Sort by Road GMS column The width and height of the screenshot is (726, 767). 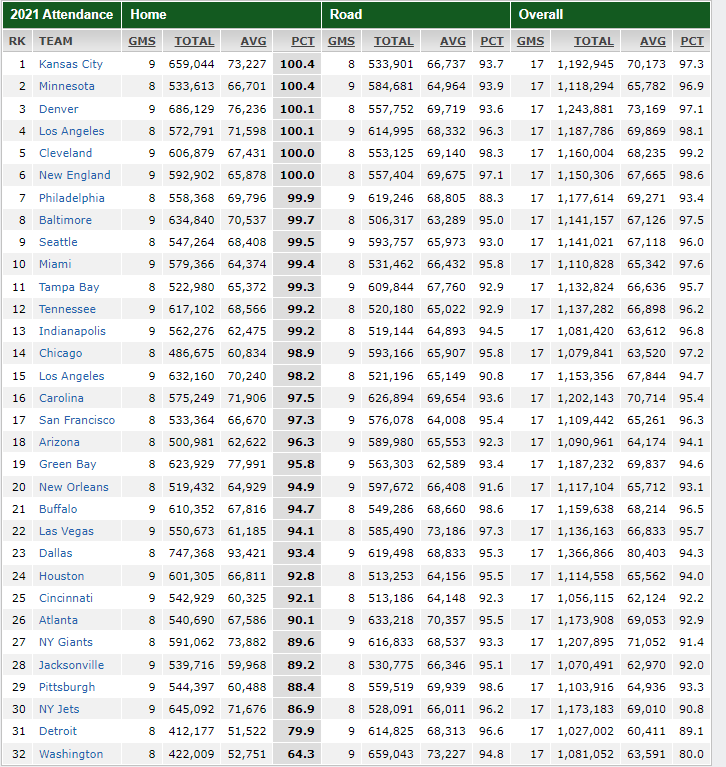(x=341, y=42)
